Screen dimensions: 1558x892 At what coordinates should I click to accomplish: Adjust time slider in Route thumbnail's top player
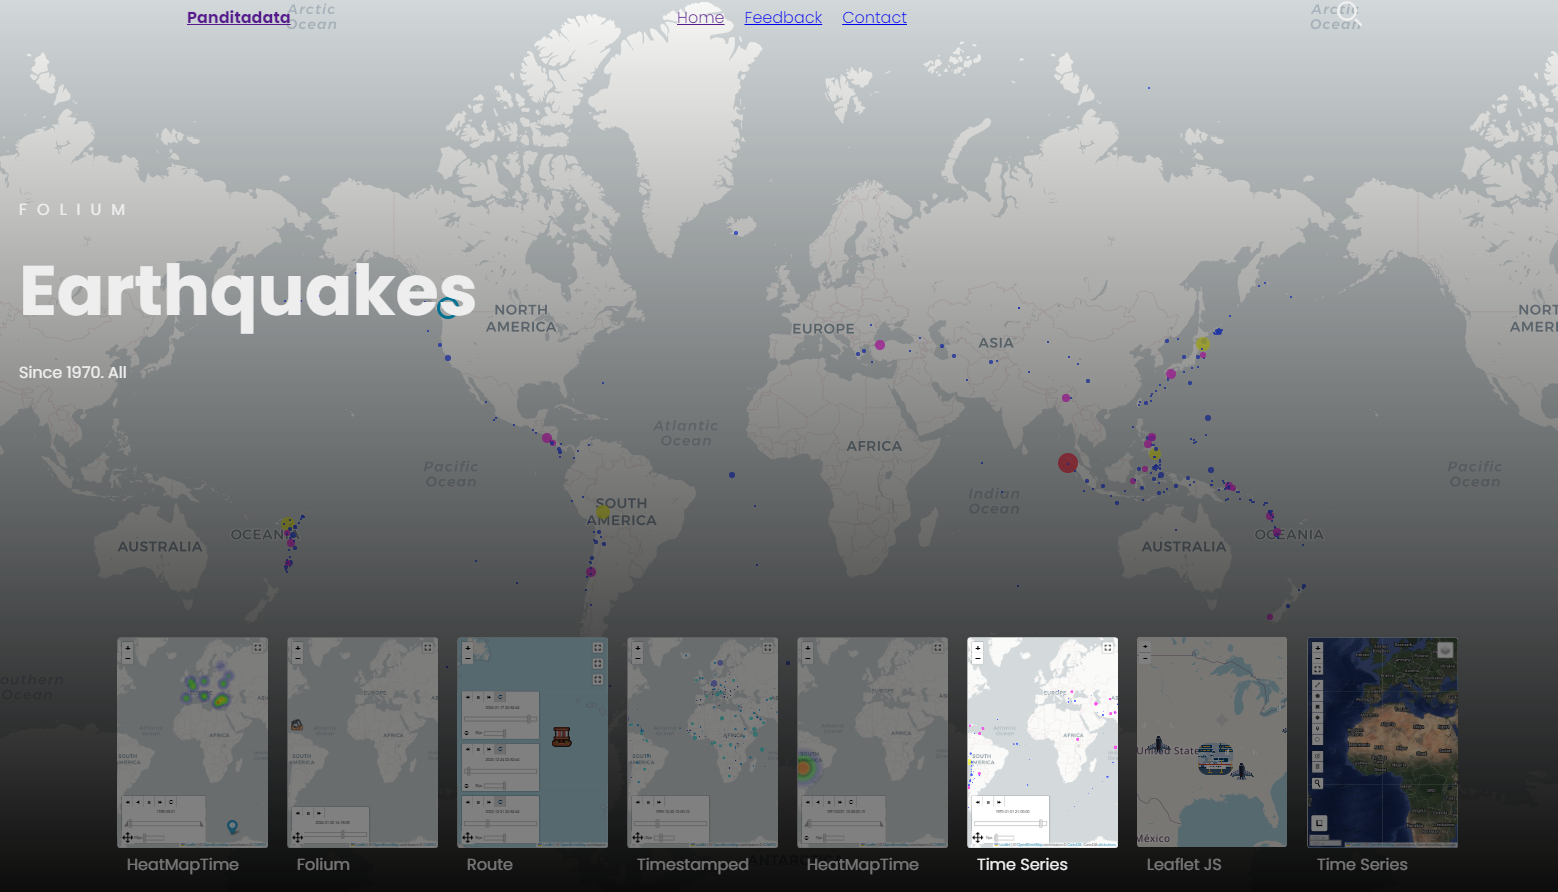coord(499,718)
